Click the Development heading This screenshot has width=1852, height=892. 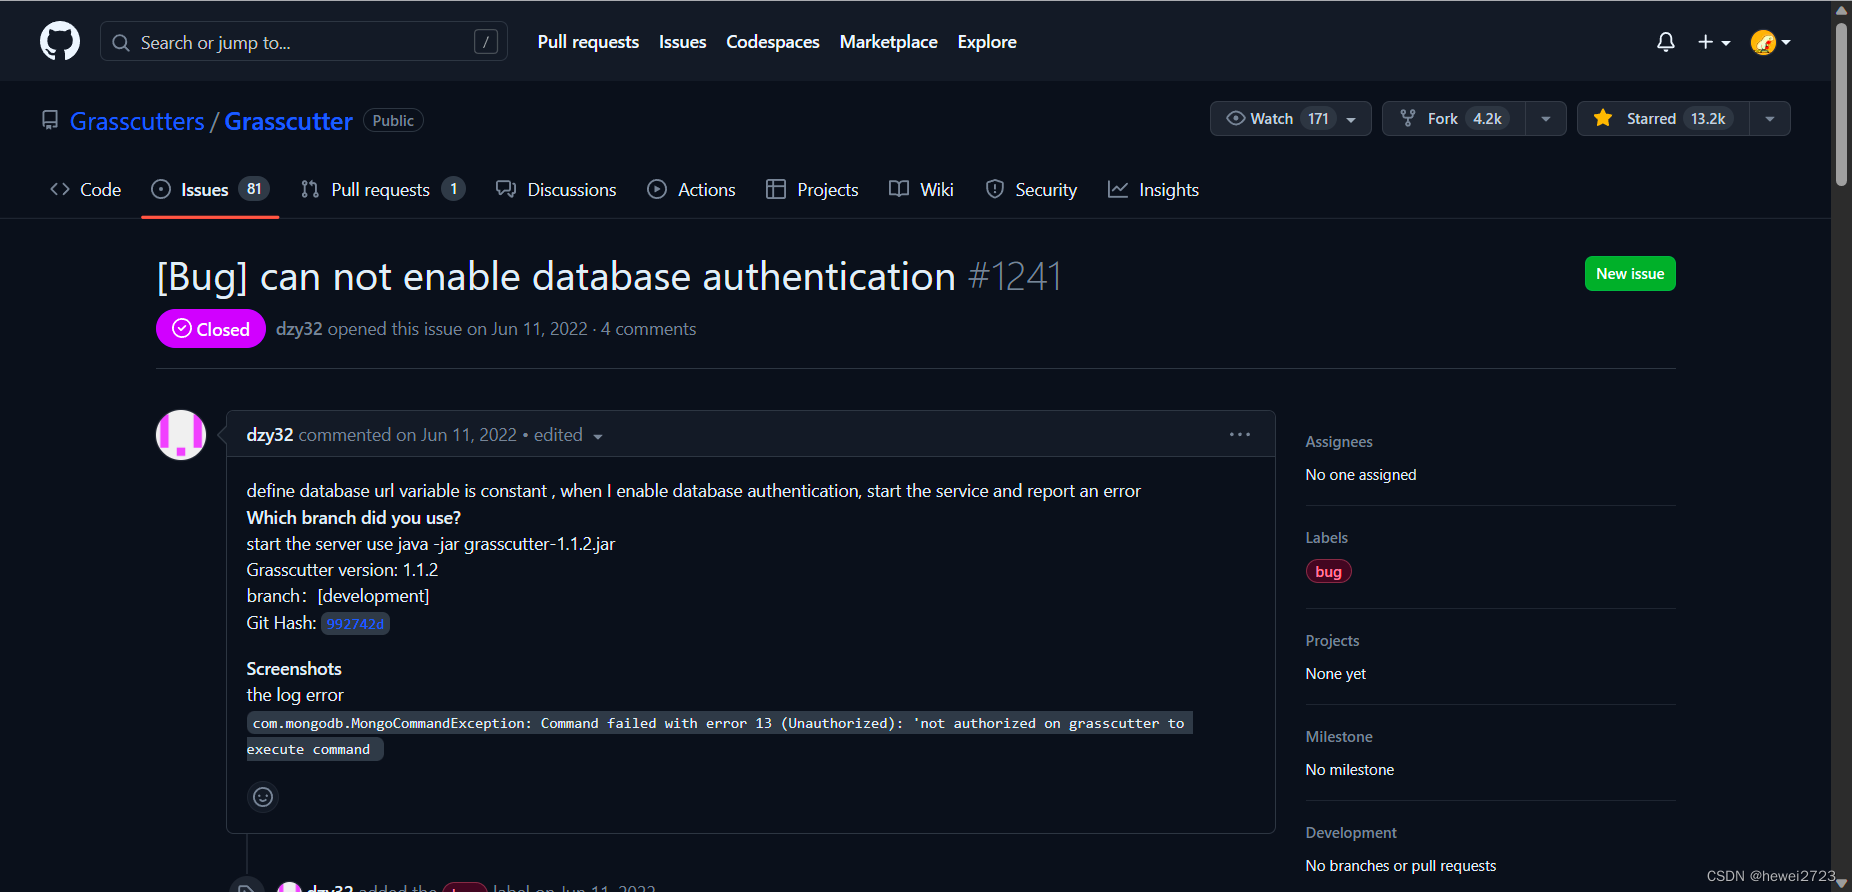click(1351, 833)
